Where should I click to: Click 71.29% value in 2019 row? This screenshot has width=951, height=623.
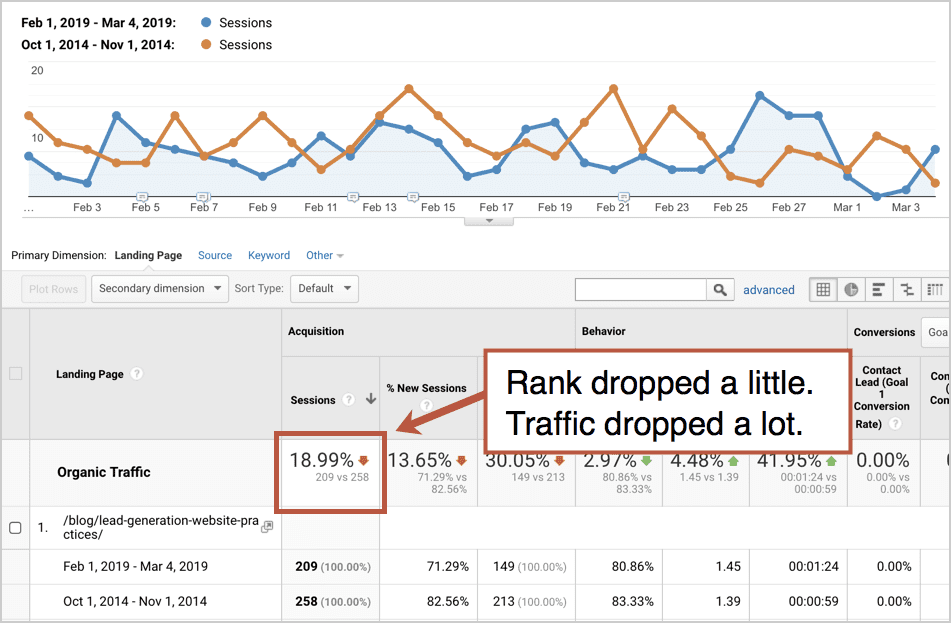448,566
